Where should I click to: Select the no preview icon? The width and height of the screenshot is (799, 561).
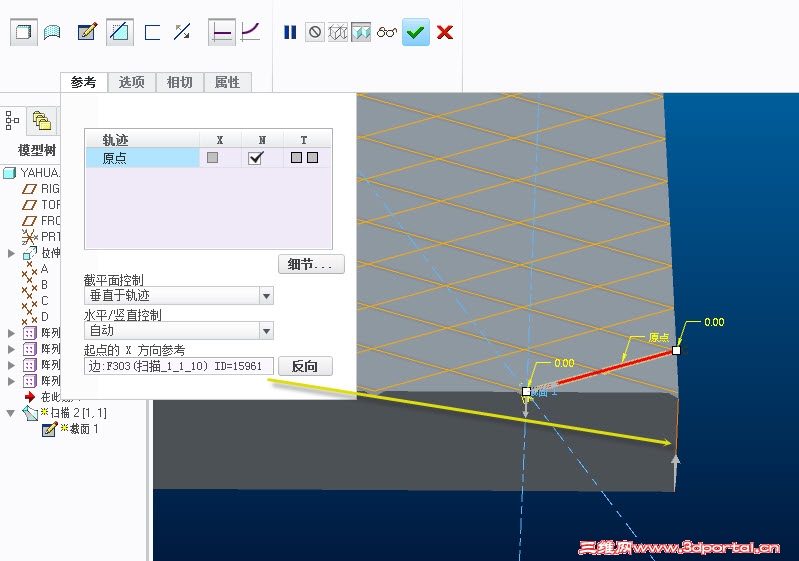[315, 32]
